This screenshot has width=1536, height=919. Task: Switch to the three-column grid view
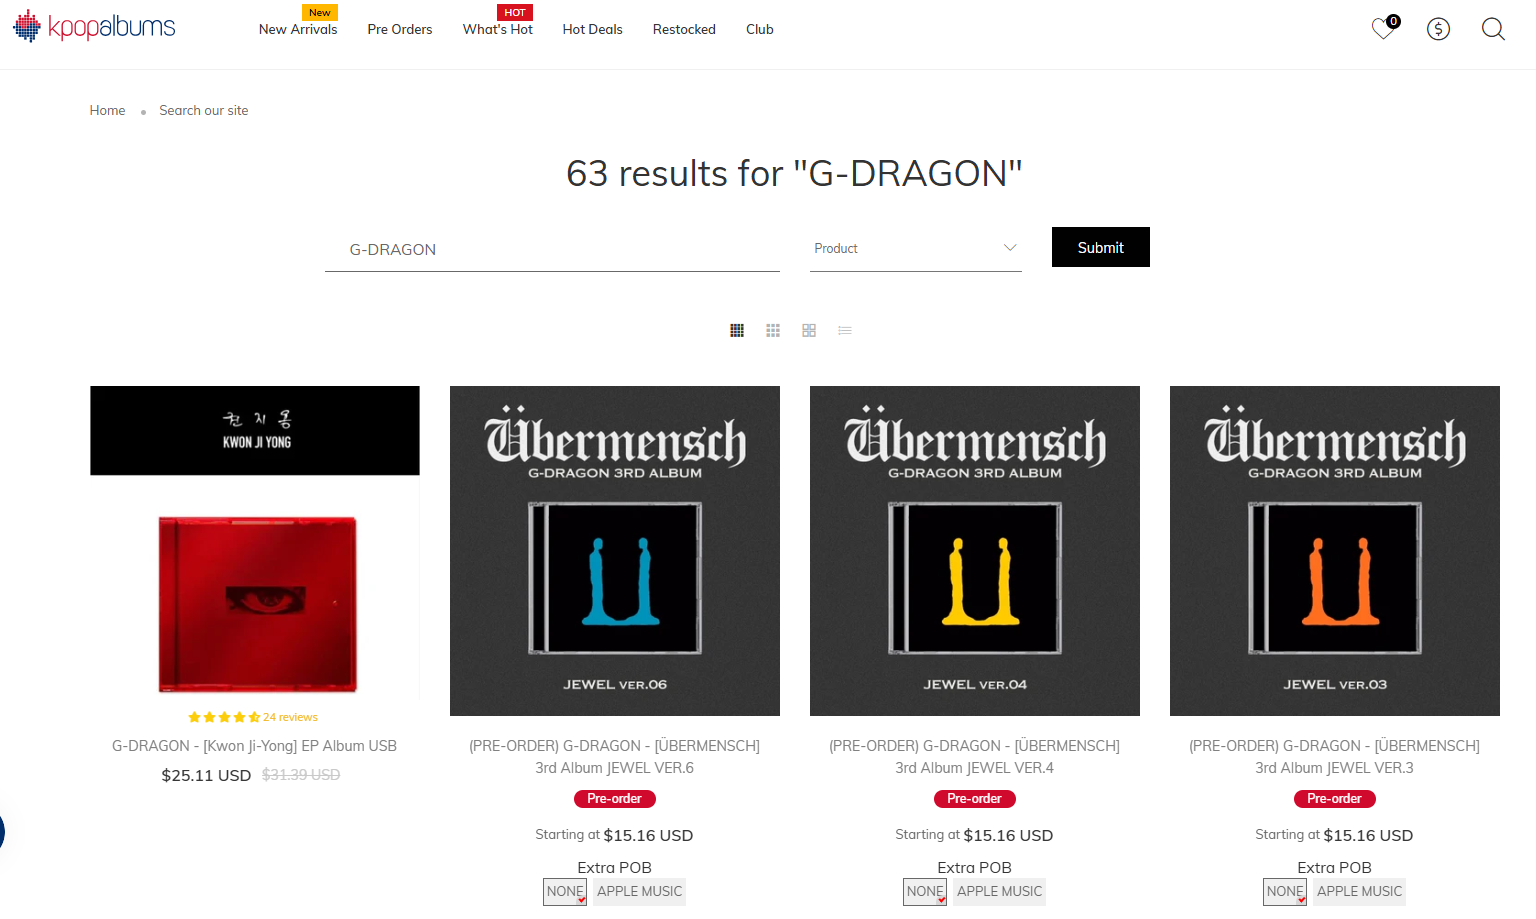[773, 330]
